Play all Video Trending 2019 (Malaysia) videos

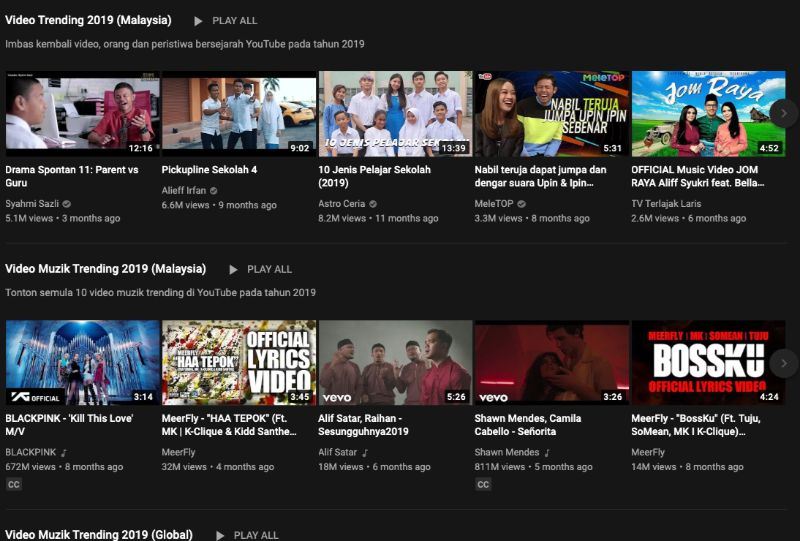(x=226, y=21)
